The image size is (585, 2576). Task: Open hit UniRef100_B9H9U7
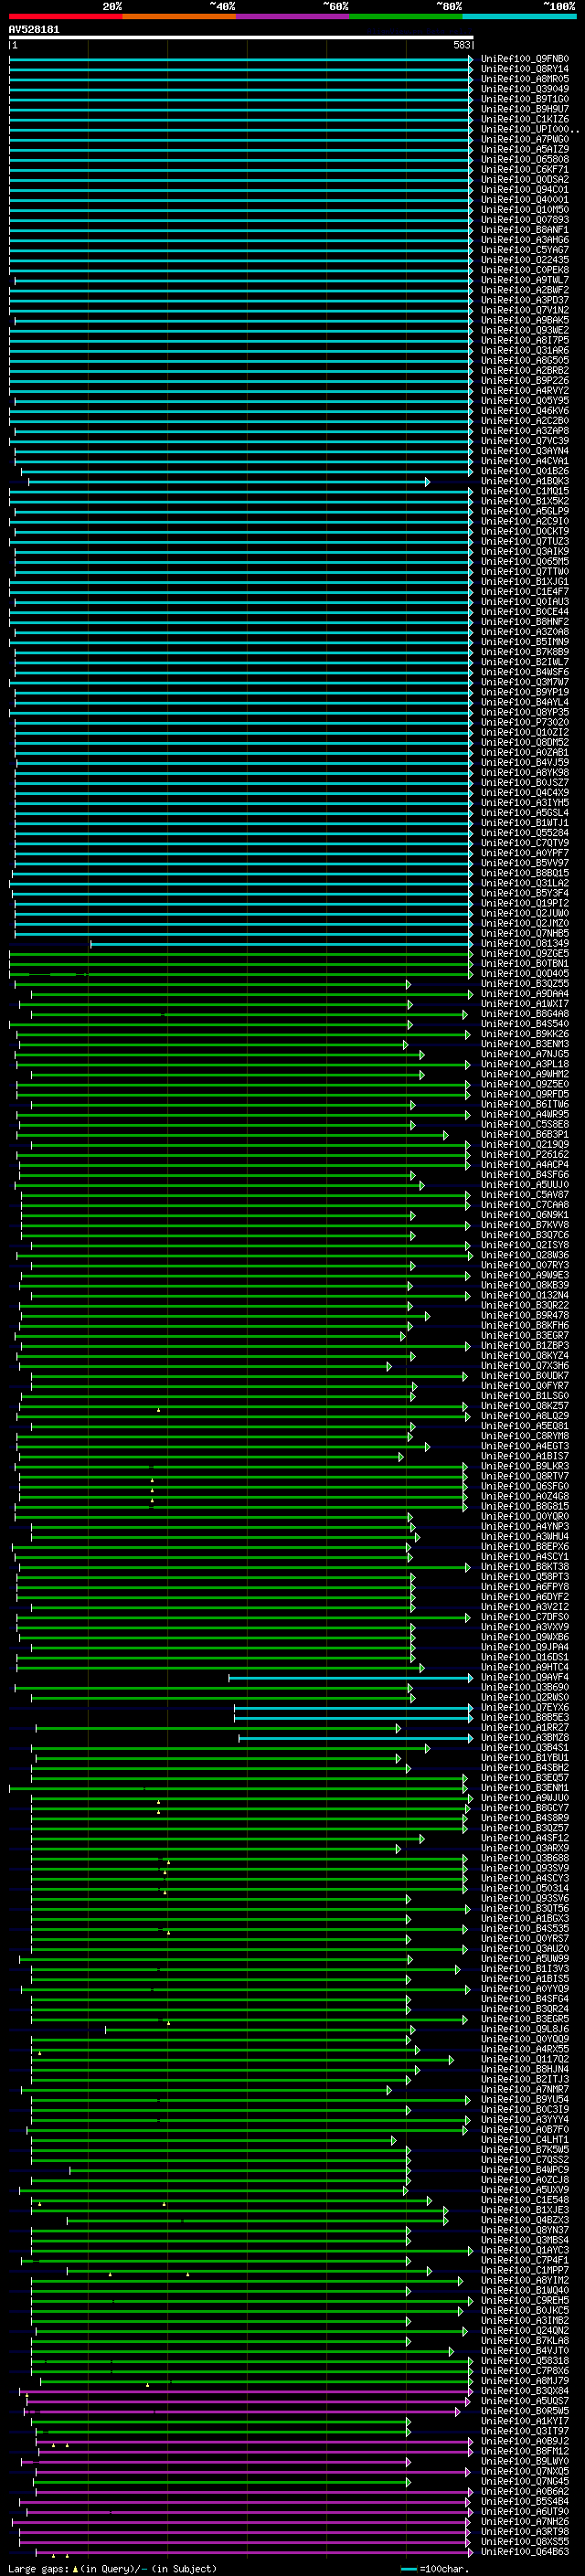click(525, 109)
